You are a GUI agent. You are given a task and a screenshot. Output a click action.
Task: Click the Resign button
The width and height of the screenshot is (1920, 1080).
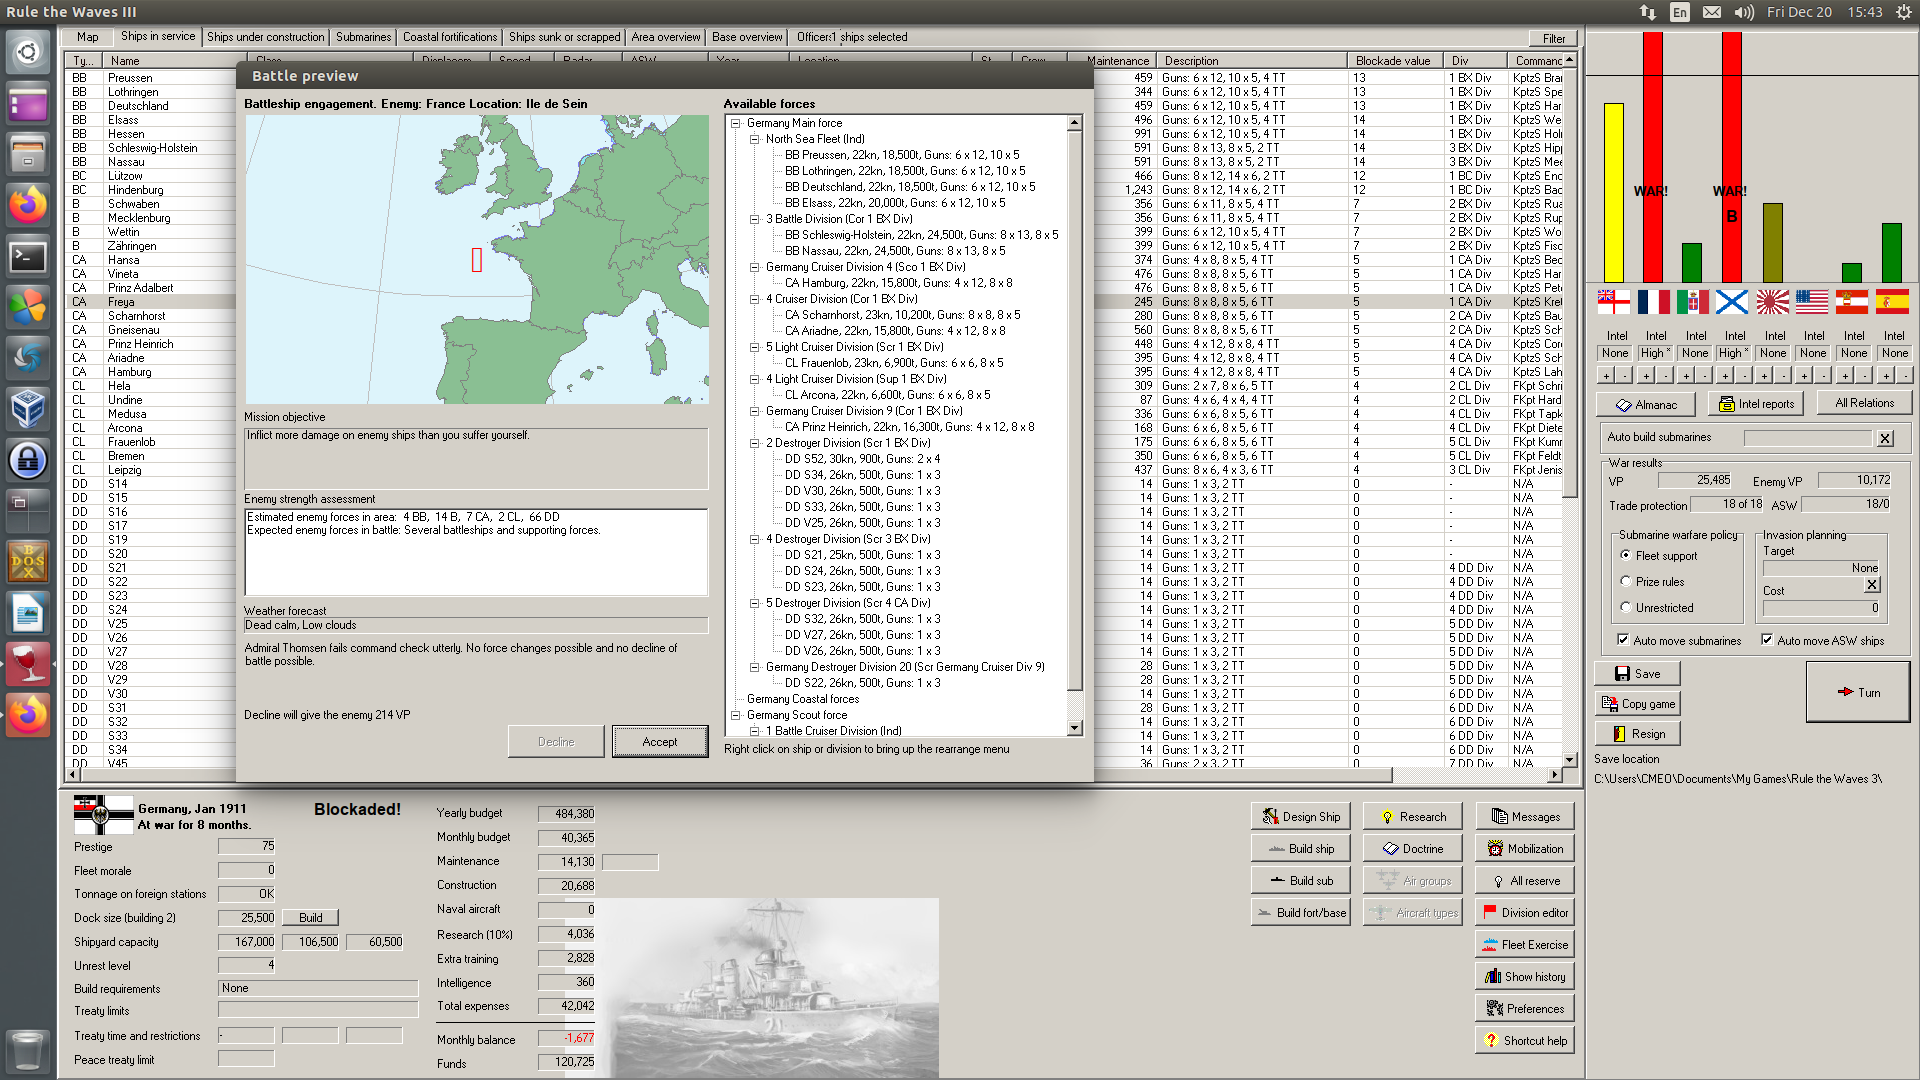click(1637, 734)
